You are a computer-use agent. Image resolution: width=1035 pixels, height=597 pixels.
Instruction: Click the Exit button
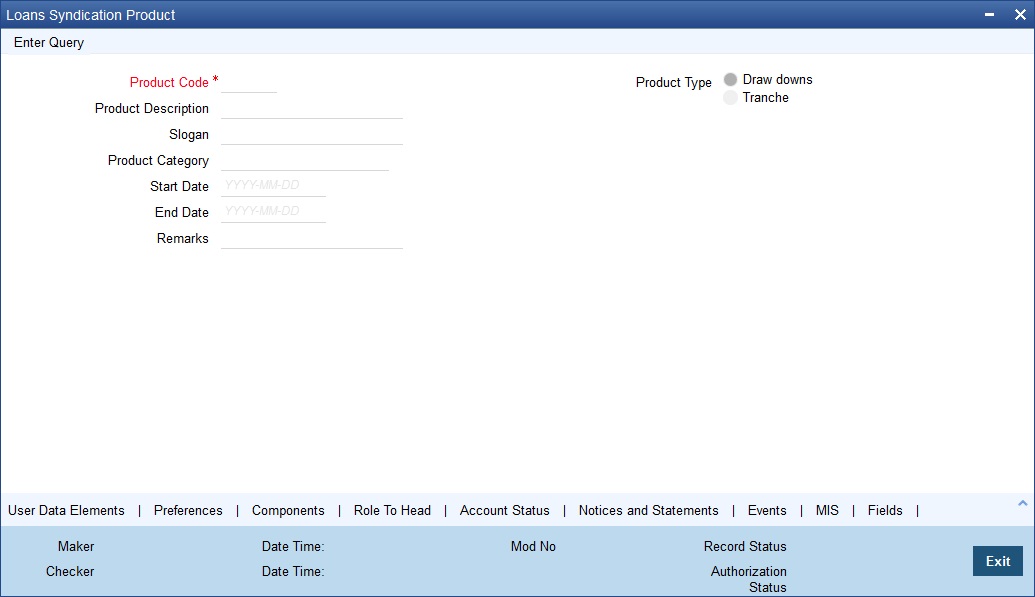[x=997, y=561]
